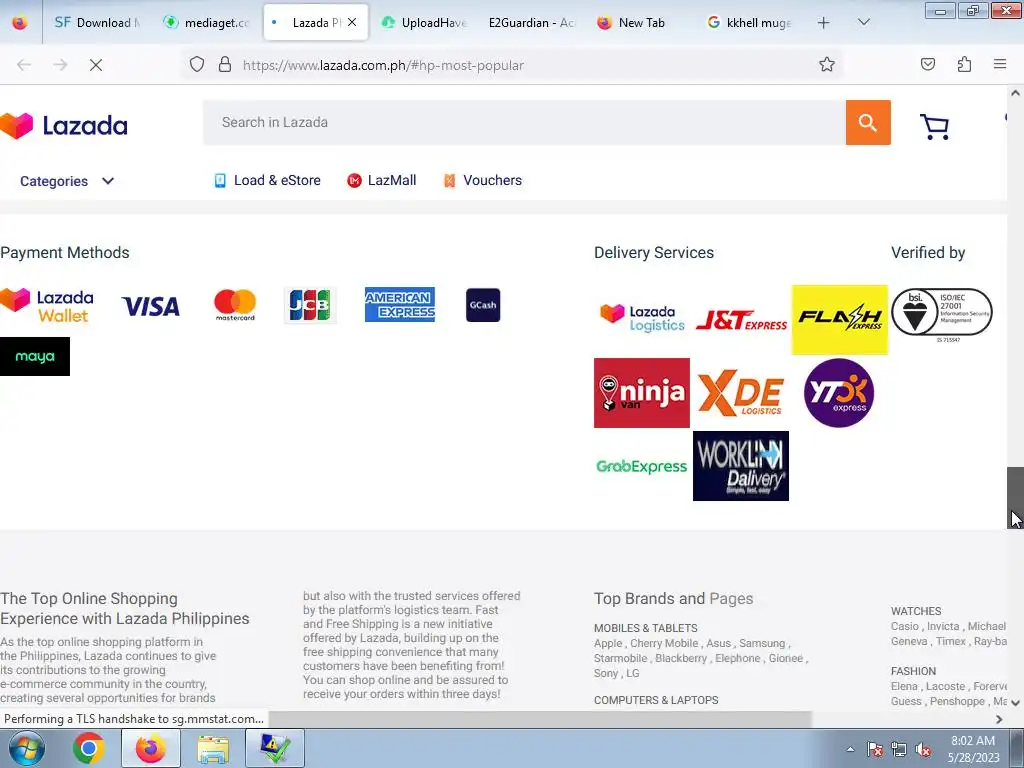Close the Lazada tab
The width and height of the screenshot is (1024, 768).
pyautogui.click(x=352, y=22)
